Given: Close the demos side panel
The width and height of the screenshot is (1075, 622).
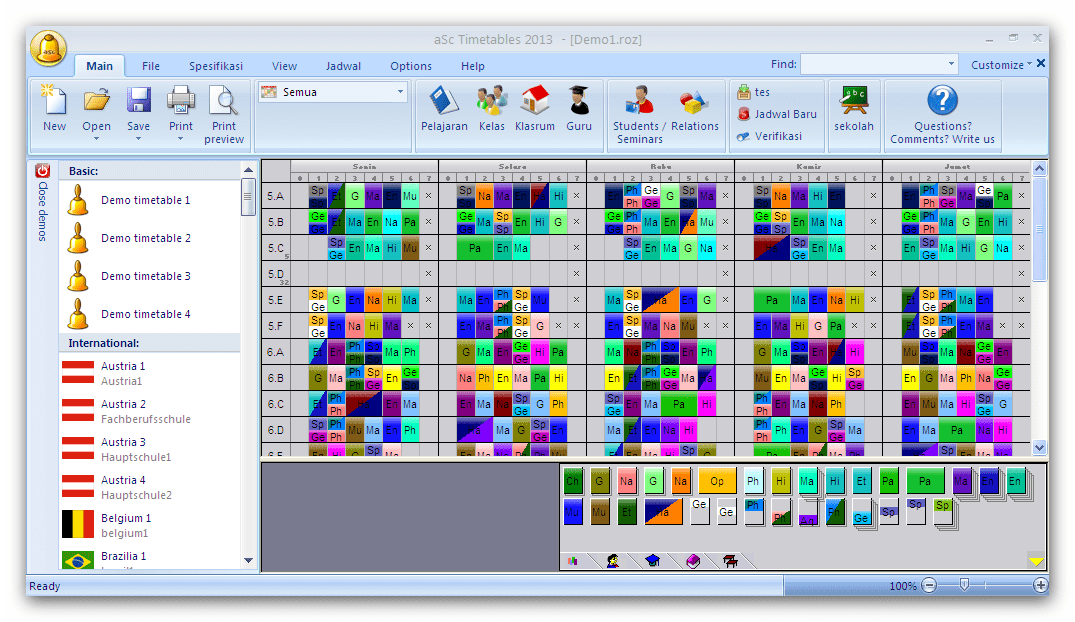Looking at the screenshot, I should (x=43, y=171).
